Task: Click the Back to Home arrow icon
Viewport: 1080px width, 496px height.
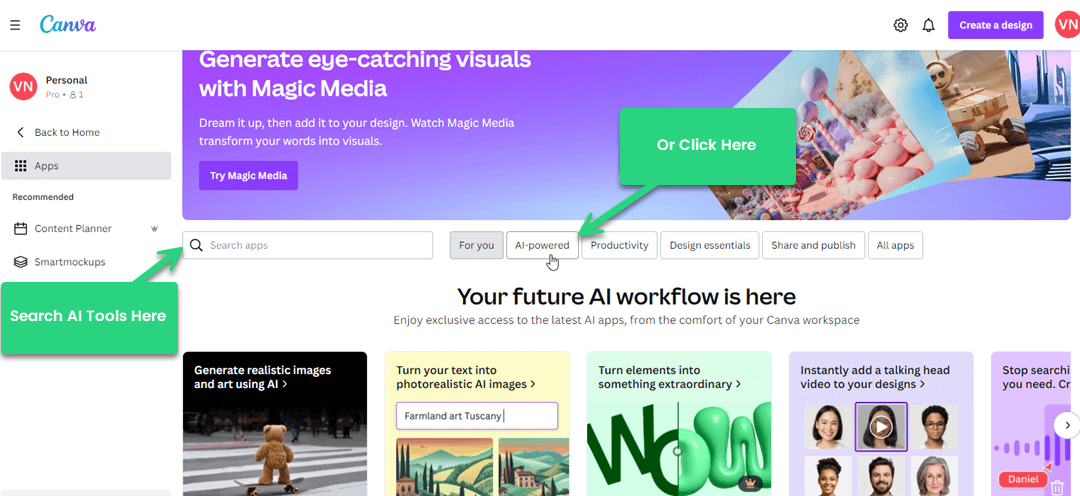Action: (20, 132)
